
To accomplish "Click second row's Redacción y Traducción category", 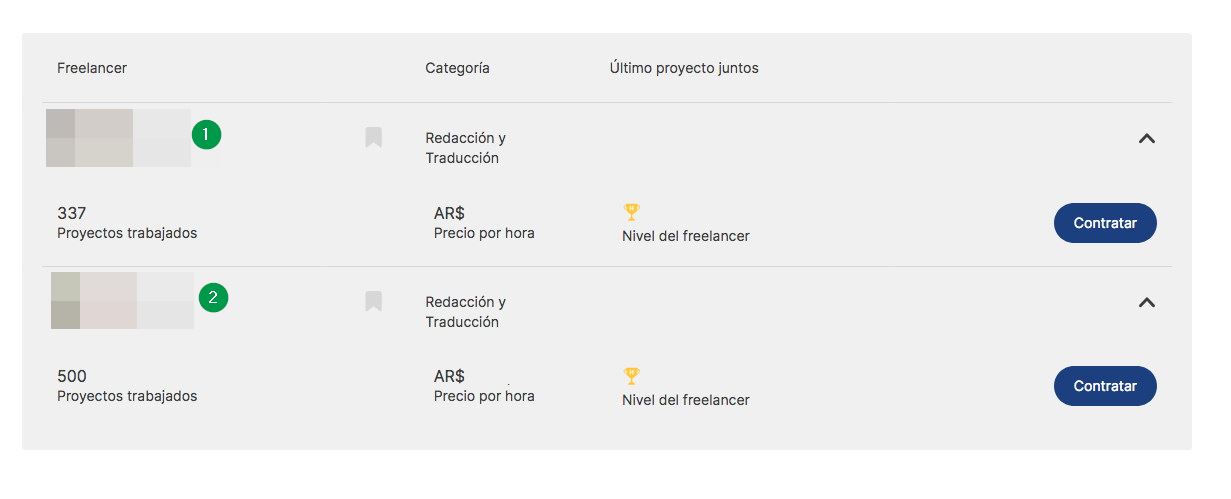I will tap(465, 312).
